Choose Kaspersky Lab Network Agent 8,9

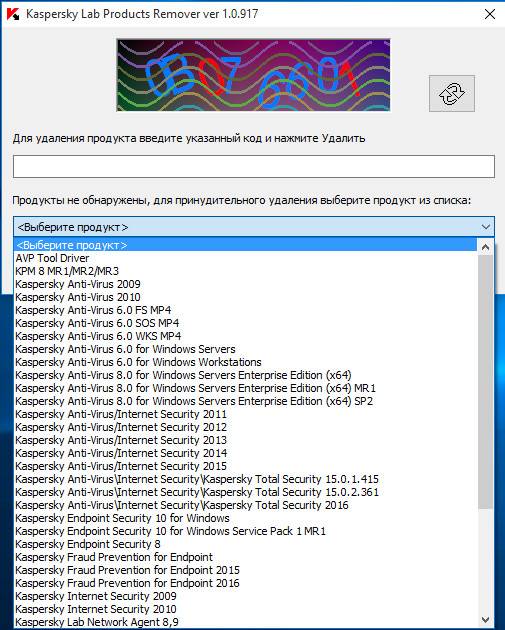245,622
